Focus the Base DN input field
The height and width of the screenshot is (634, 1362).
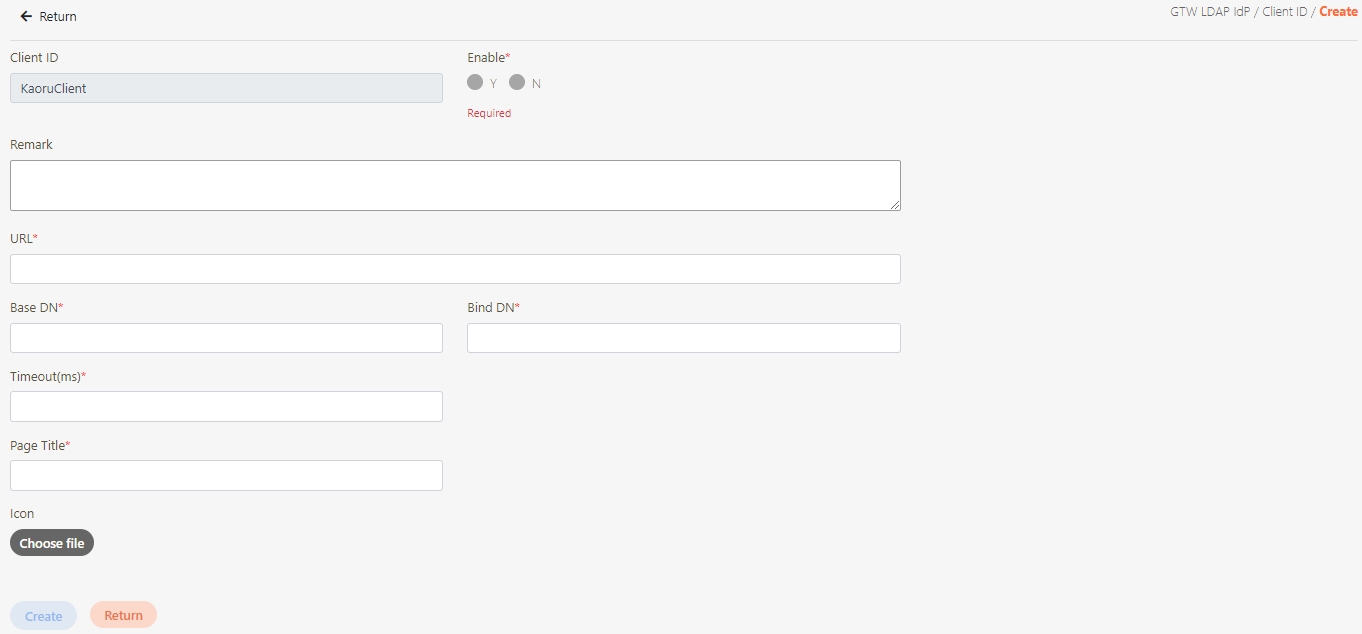tap(226, 338)
